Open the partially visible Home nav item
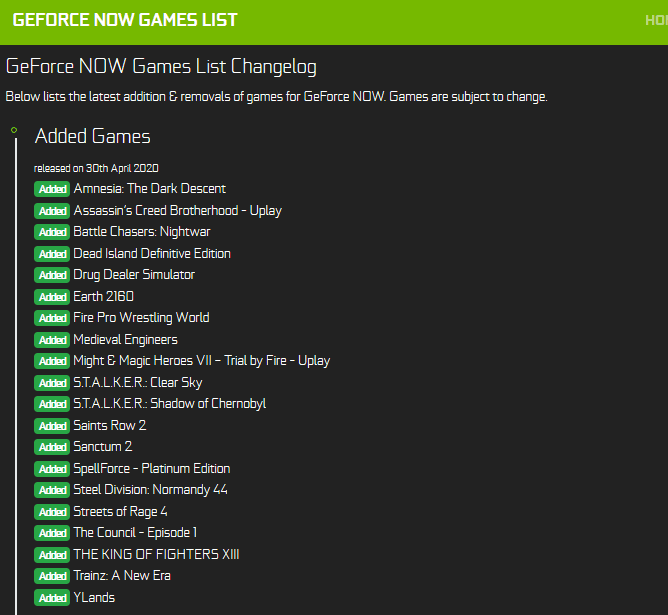 pos(656,20)
